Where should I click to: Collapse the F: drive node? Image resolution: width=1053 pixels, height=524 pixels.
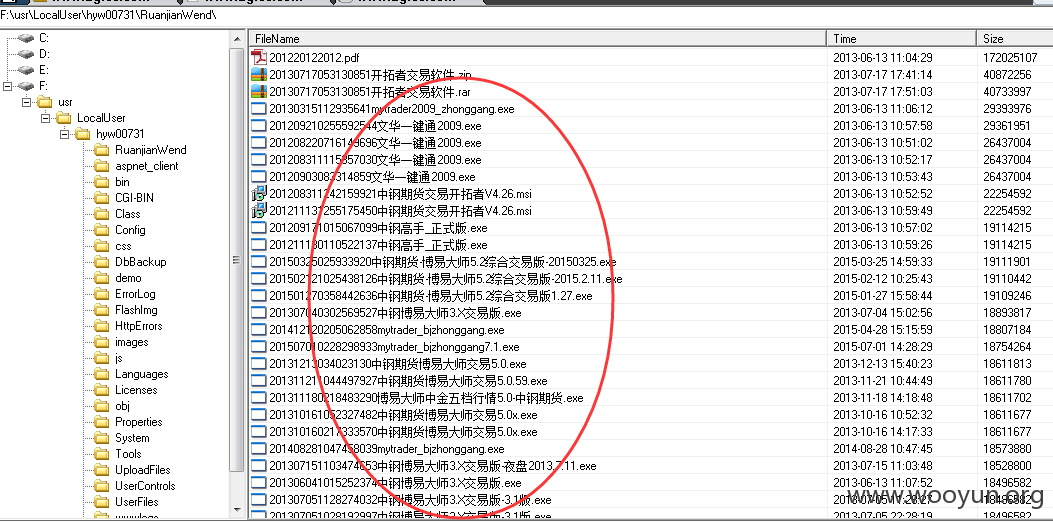tap(7, 86)
